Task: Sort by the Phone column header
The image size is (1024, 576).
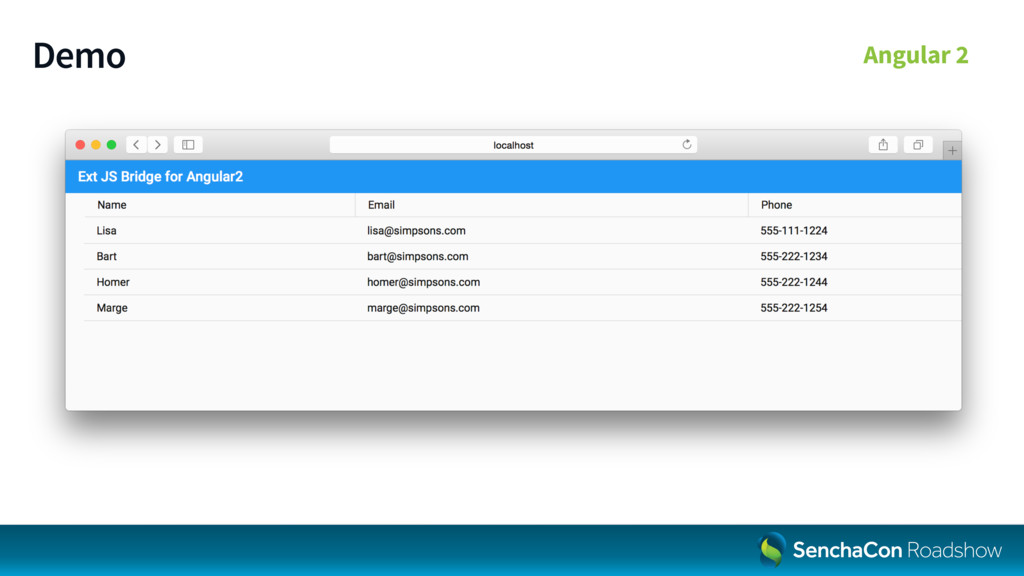Action: tap(855, 205)
